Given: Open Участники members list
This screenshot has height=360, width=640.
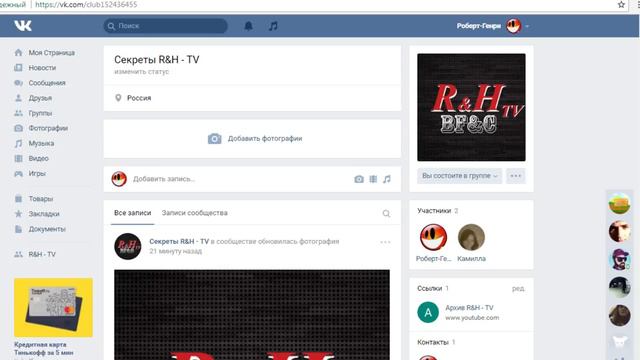Looking at the screenshot, I should click(x=438, y=211).
